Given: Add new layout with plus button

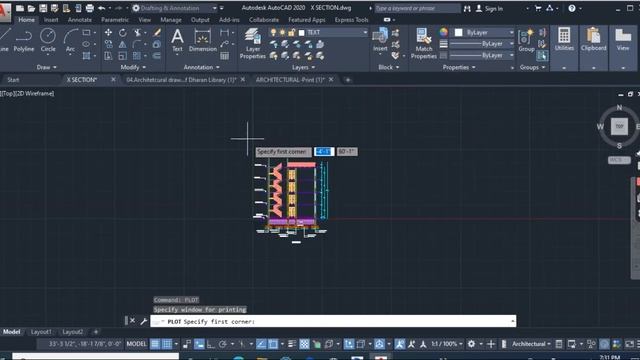Looking at the screenshot, I should tap(96, 332).
